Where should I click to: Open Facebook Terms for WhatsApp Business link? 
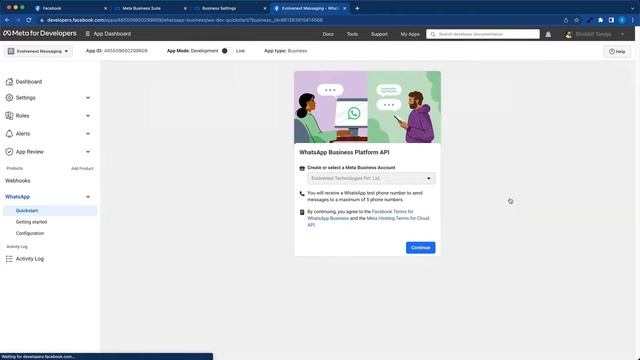(360, 215)
